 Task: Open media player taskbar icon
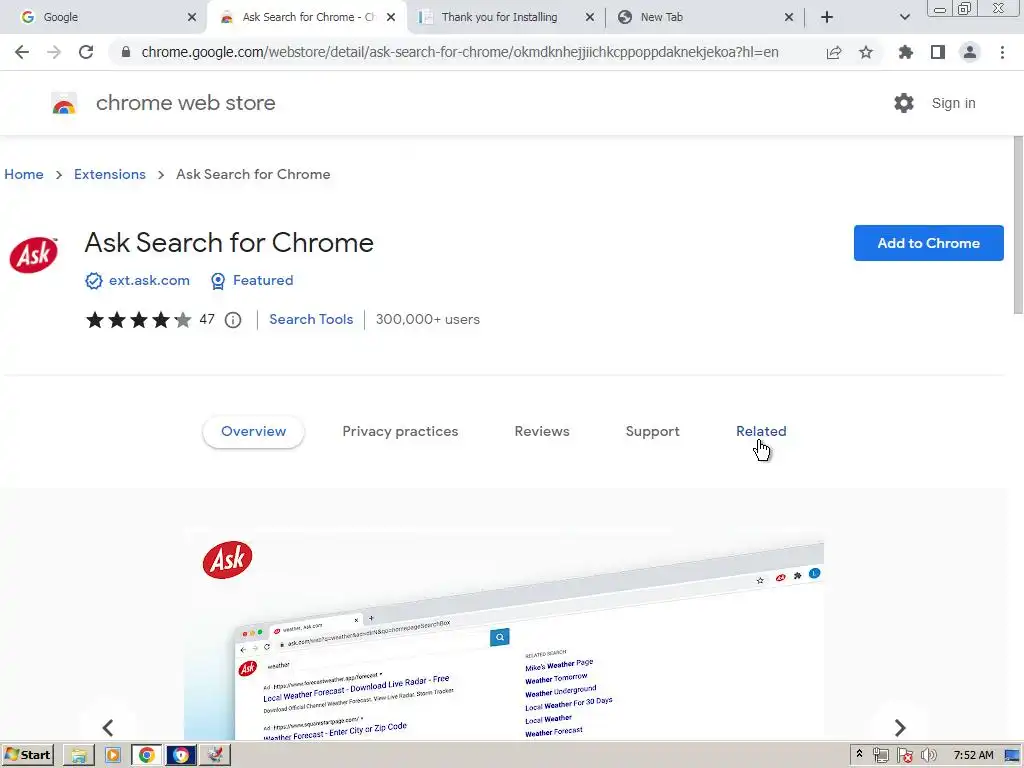[112, 755]
